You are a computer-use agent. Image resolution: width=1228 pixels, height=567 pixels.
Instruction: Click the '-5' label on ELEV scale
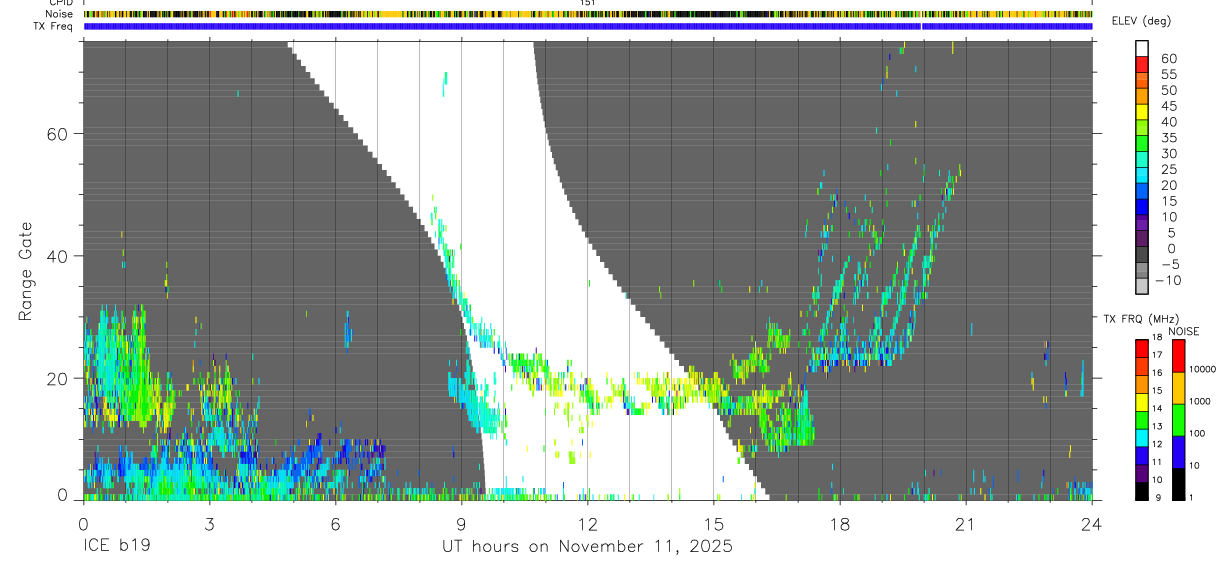point(1168,264)
